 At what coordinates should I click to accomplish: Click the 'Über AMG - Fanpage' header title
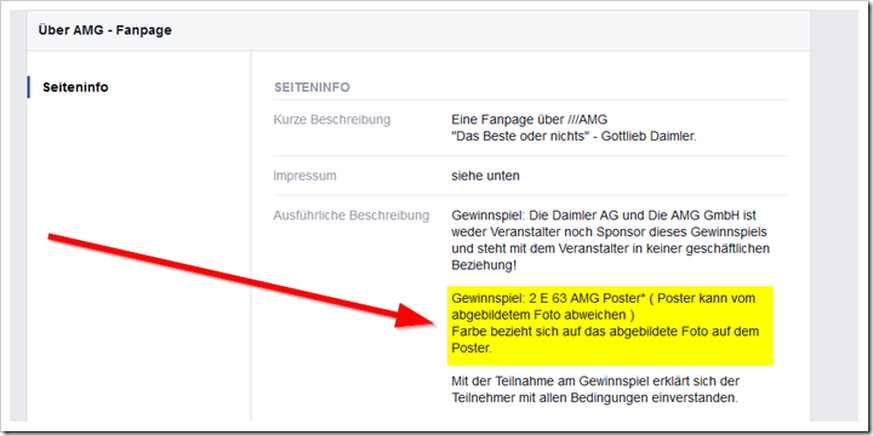tap(105, 30)
